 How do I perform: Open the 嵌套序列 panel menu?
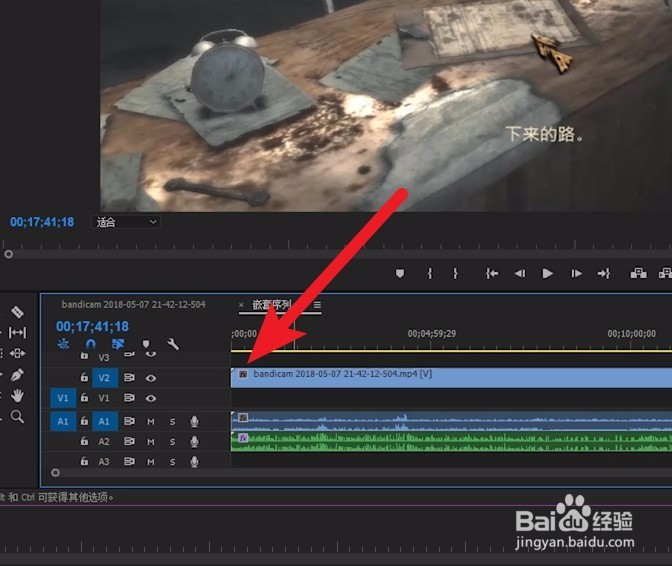(317, 305)
